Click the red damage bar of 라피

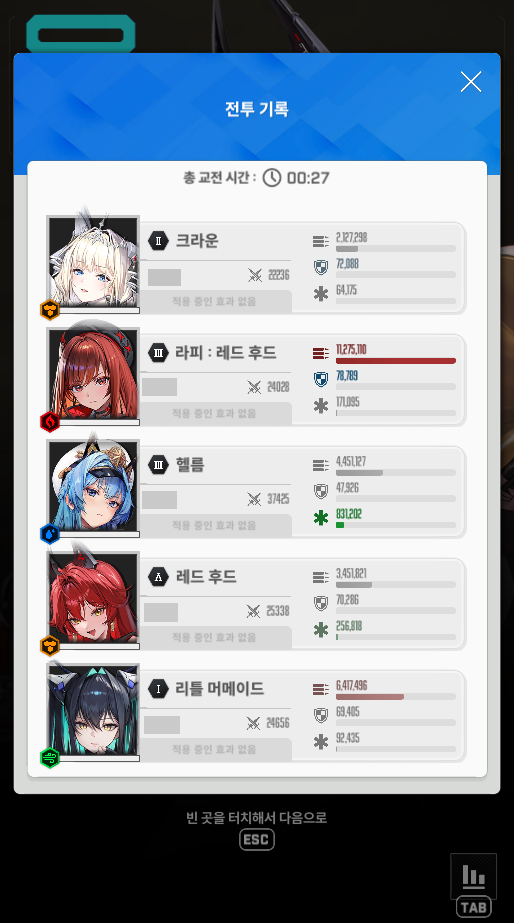pos(396,361)
